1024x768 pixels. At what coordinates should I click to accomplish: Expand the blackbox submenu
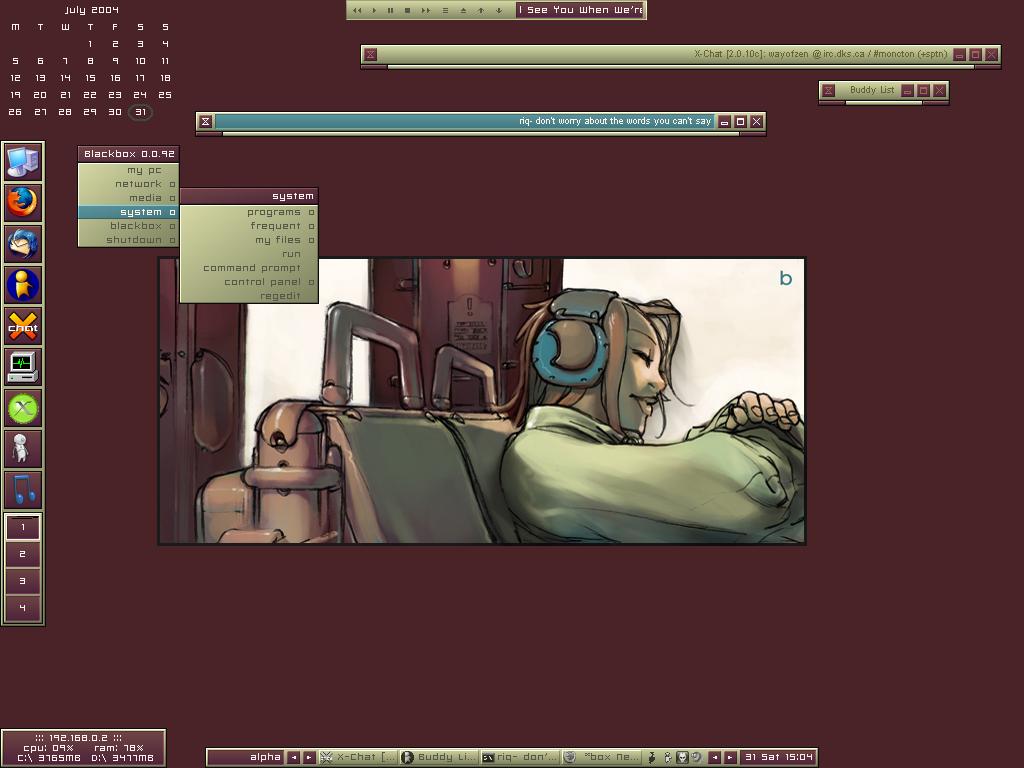(x=128, y=226)
